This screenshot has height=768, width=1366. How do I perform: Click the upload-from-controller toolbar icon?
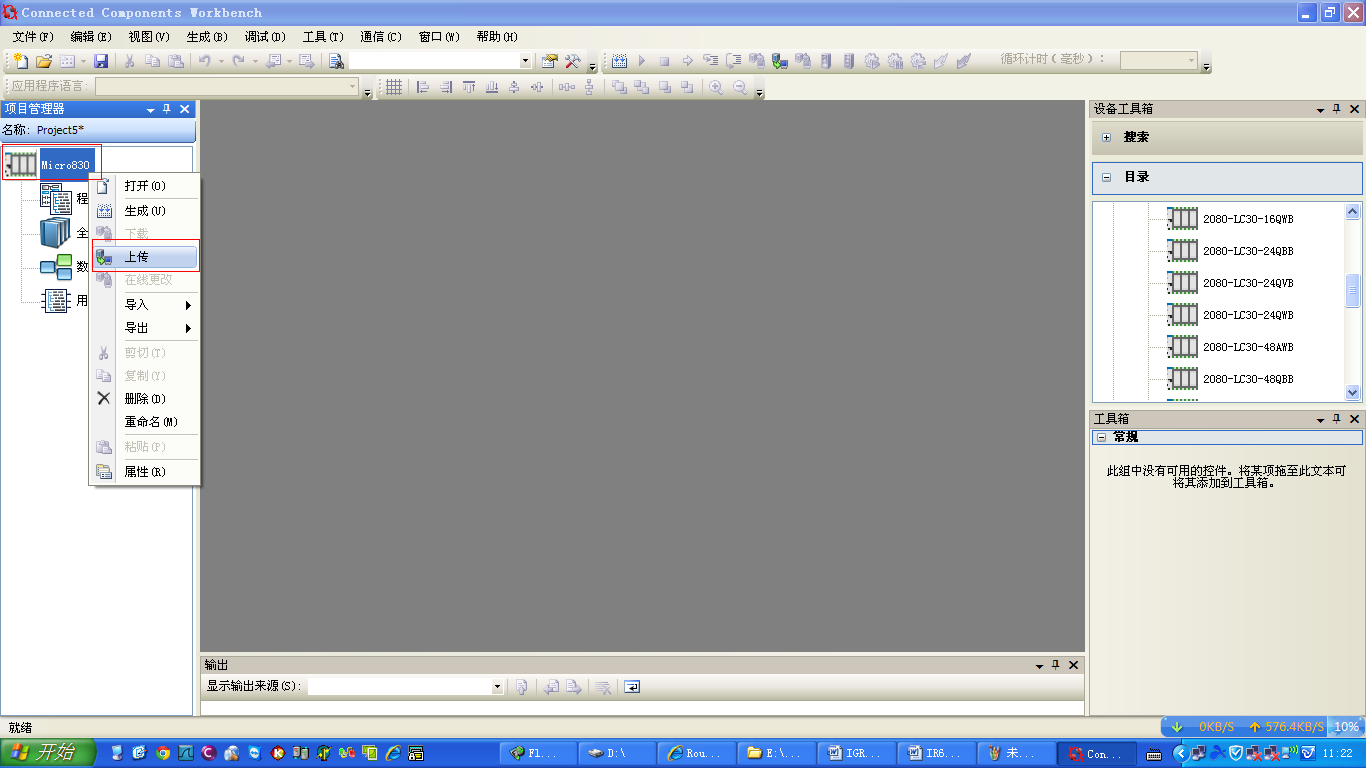tap(780, 61)
